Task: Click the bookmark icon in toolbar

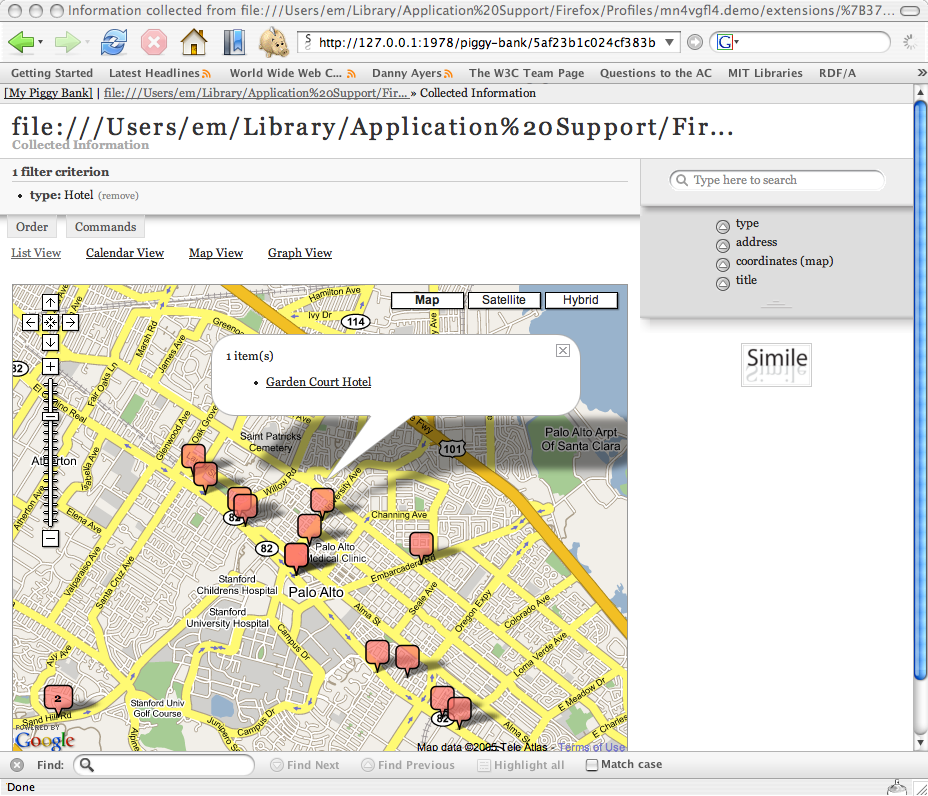Action: pos(234,43)
